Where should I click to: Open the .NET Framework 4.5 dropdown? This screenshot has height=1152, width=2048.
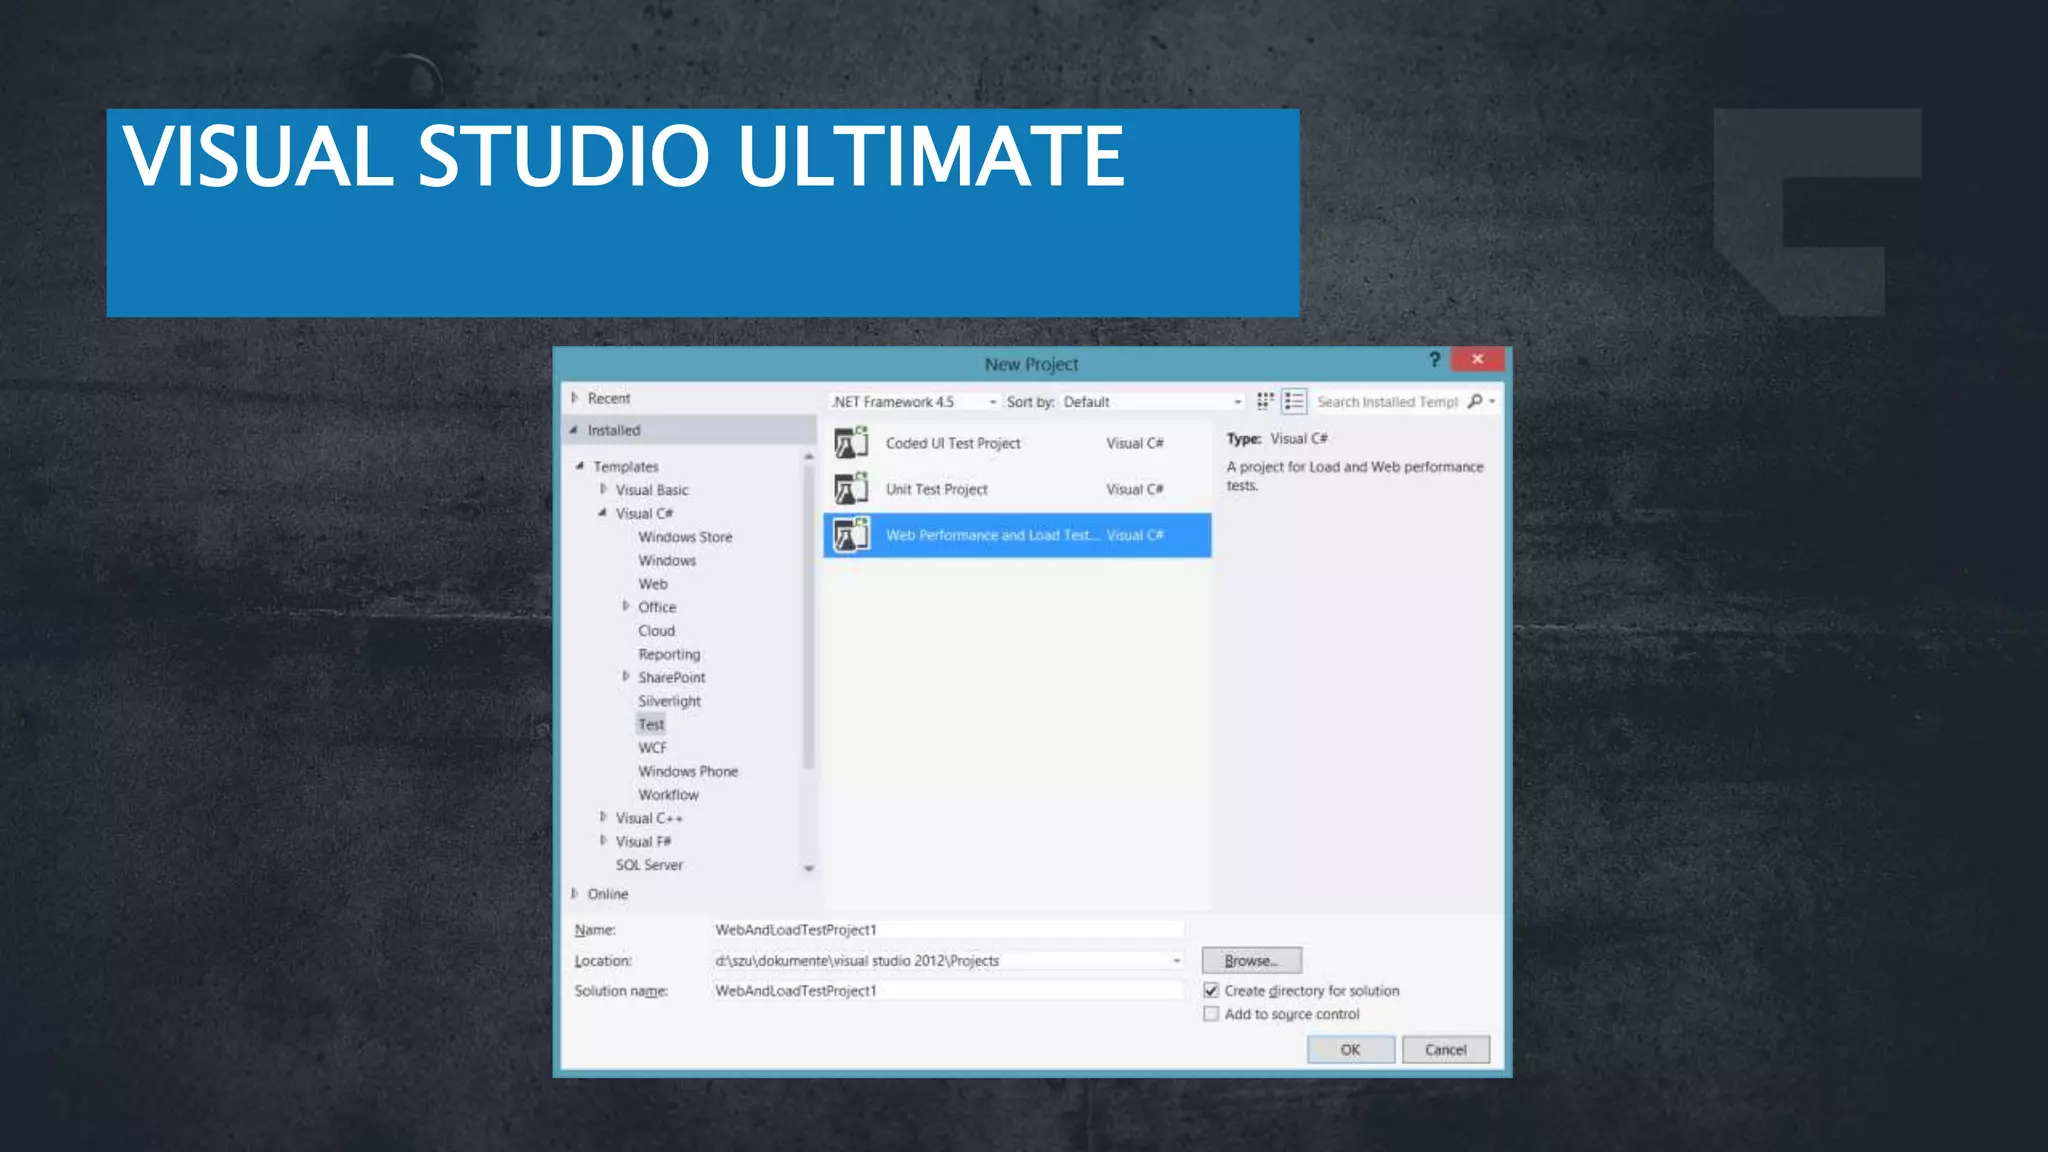914,401
